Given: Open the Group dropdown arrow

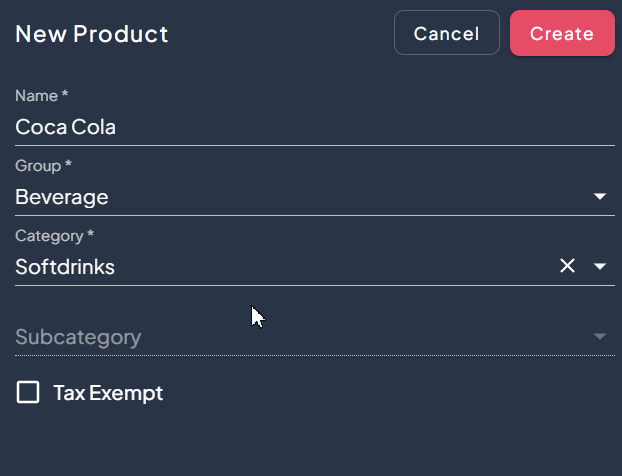Looking at the screenshot, I should 600,197.
